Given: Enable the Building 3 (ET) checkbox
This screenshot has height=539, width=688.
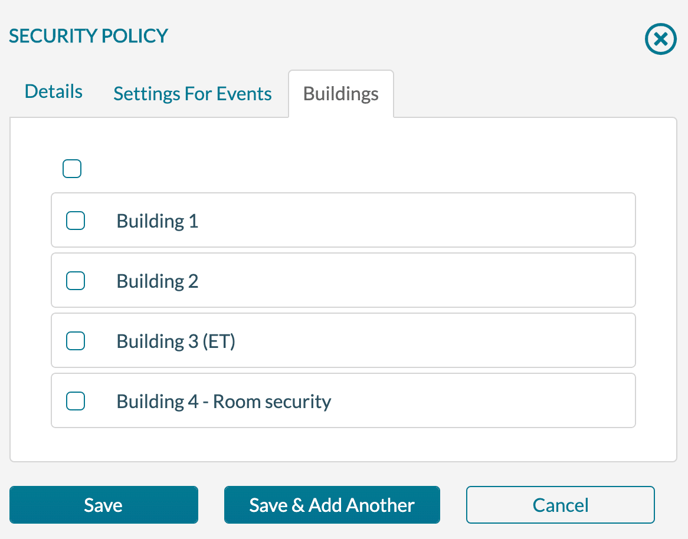Looking at the screenshot, I should 75,341.
